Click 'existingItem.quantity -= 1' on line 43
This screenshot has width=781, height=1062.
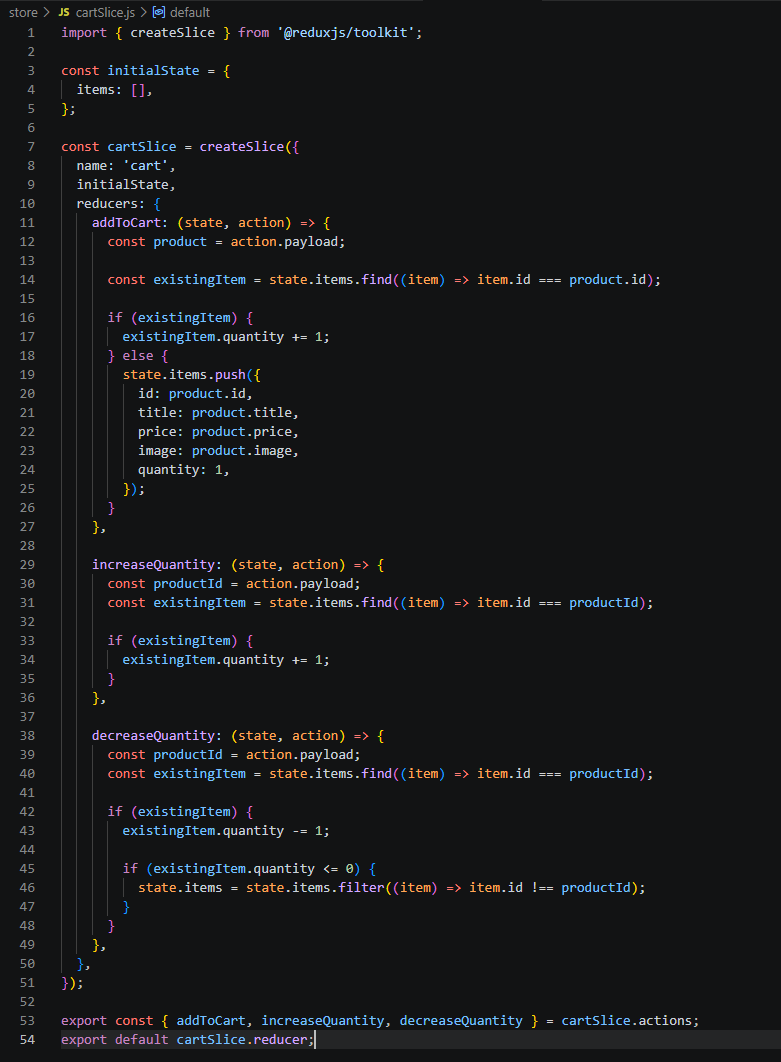tap(221, 830)
